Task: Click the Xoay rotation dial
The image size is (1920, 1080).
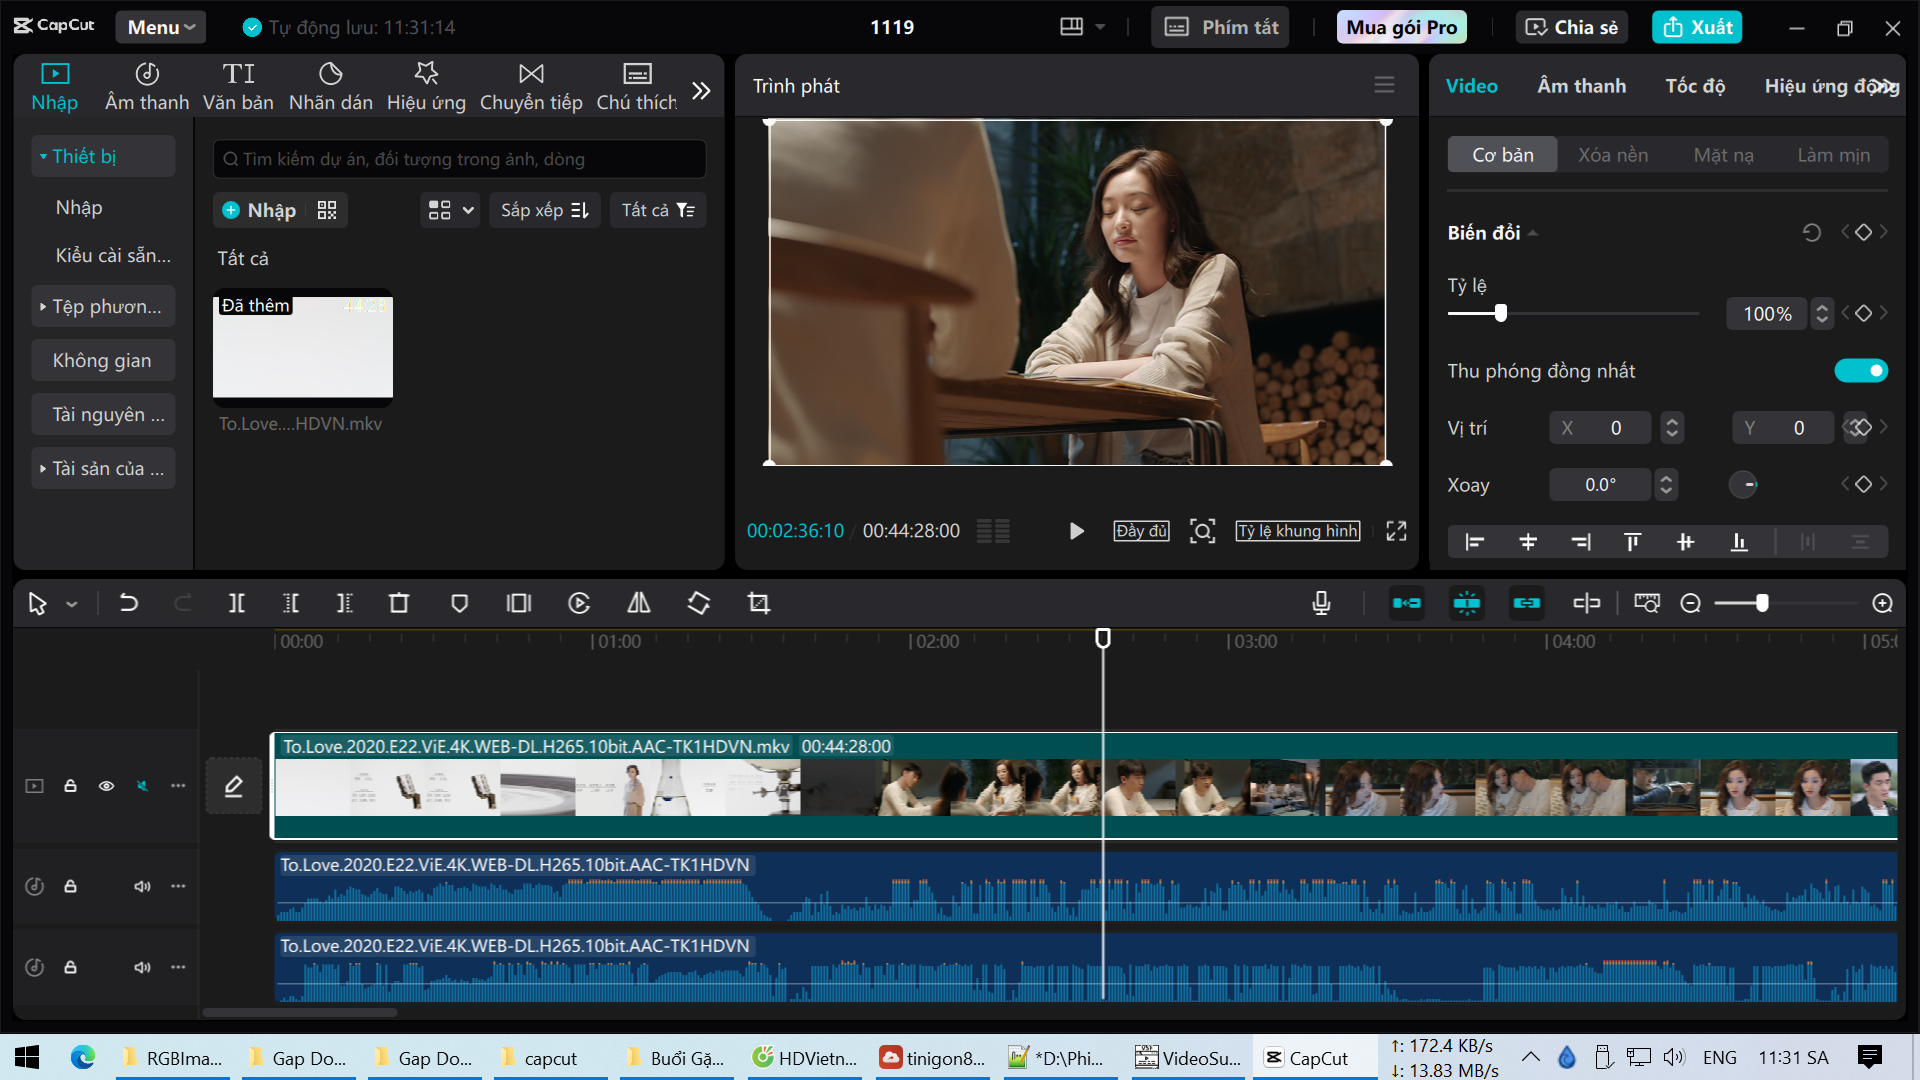Action: [x=1743, y=485]
